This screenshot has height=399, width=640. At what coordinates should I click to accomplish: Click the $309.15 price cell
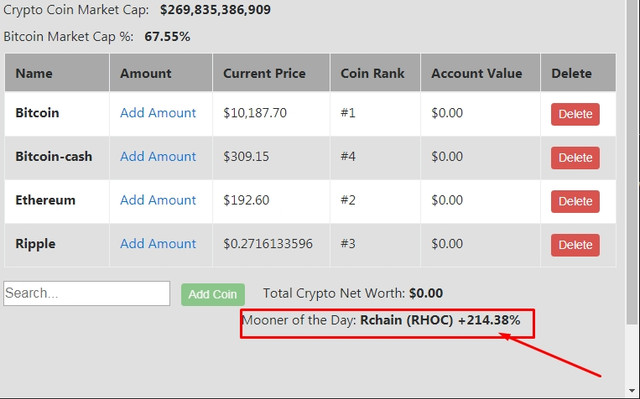271,157
